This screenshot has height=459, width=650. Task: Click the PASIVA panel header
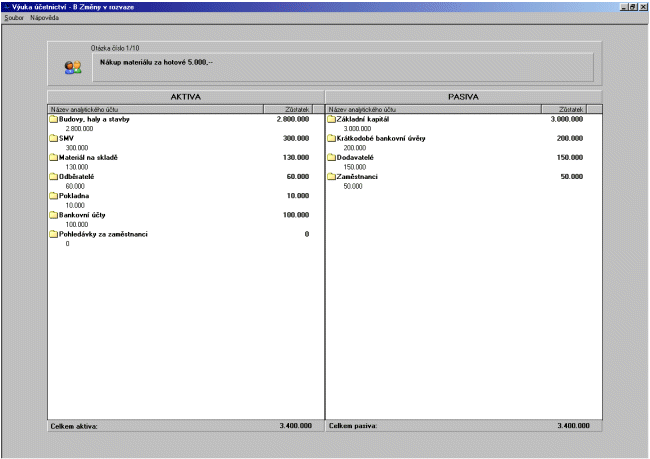pyautogui.click(x=464, y=96)
